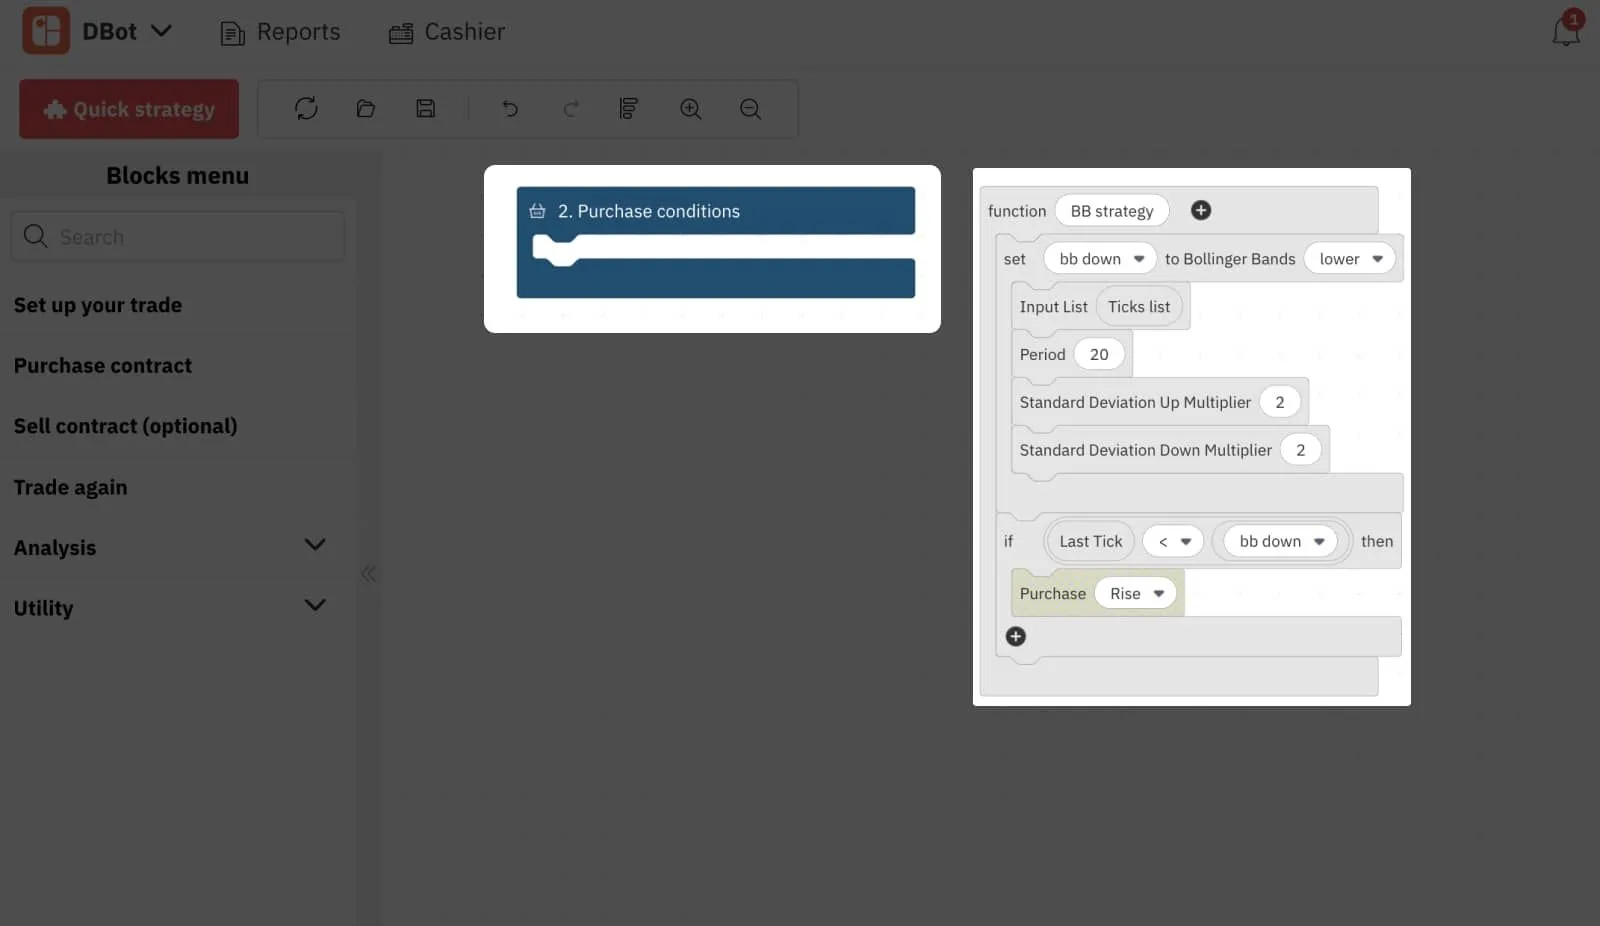
Task: Open the lower Bollinger Bands dropdown
Action: 1349,258
